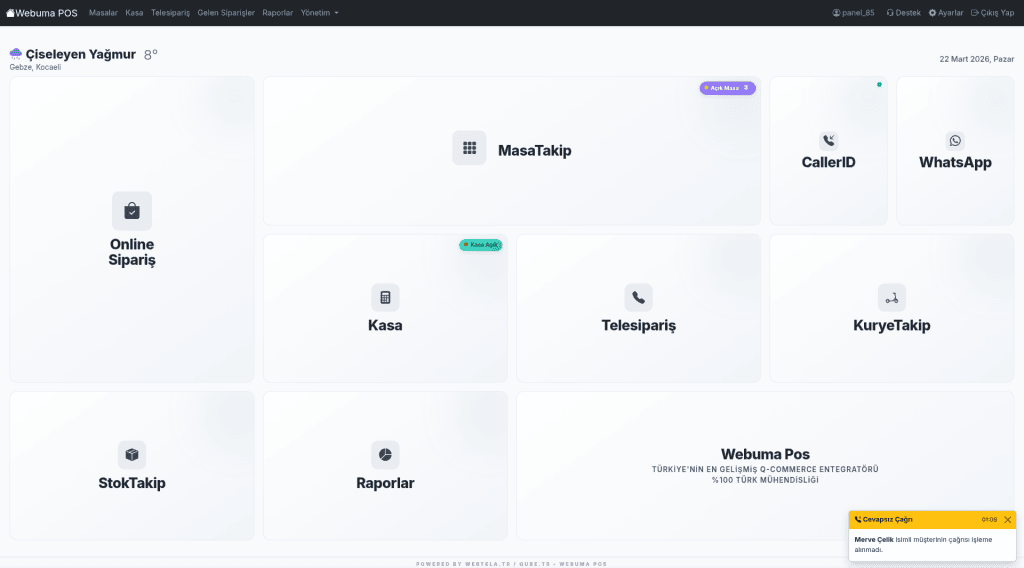Click the Merve Çelik missed call message
The image size is (1024, 568).
pos(923,544)
